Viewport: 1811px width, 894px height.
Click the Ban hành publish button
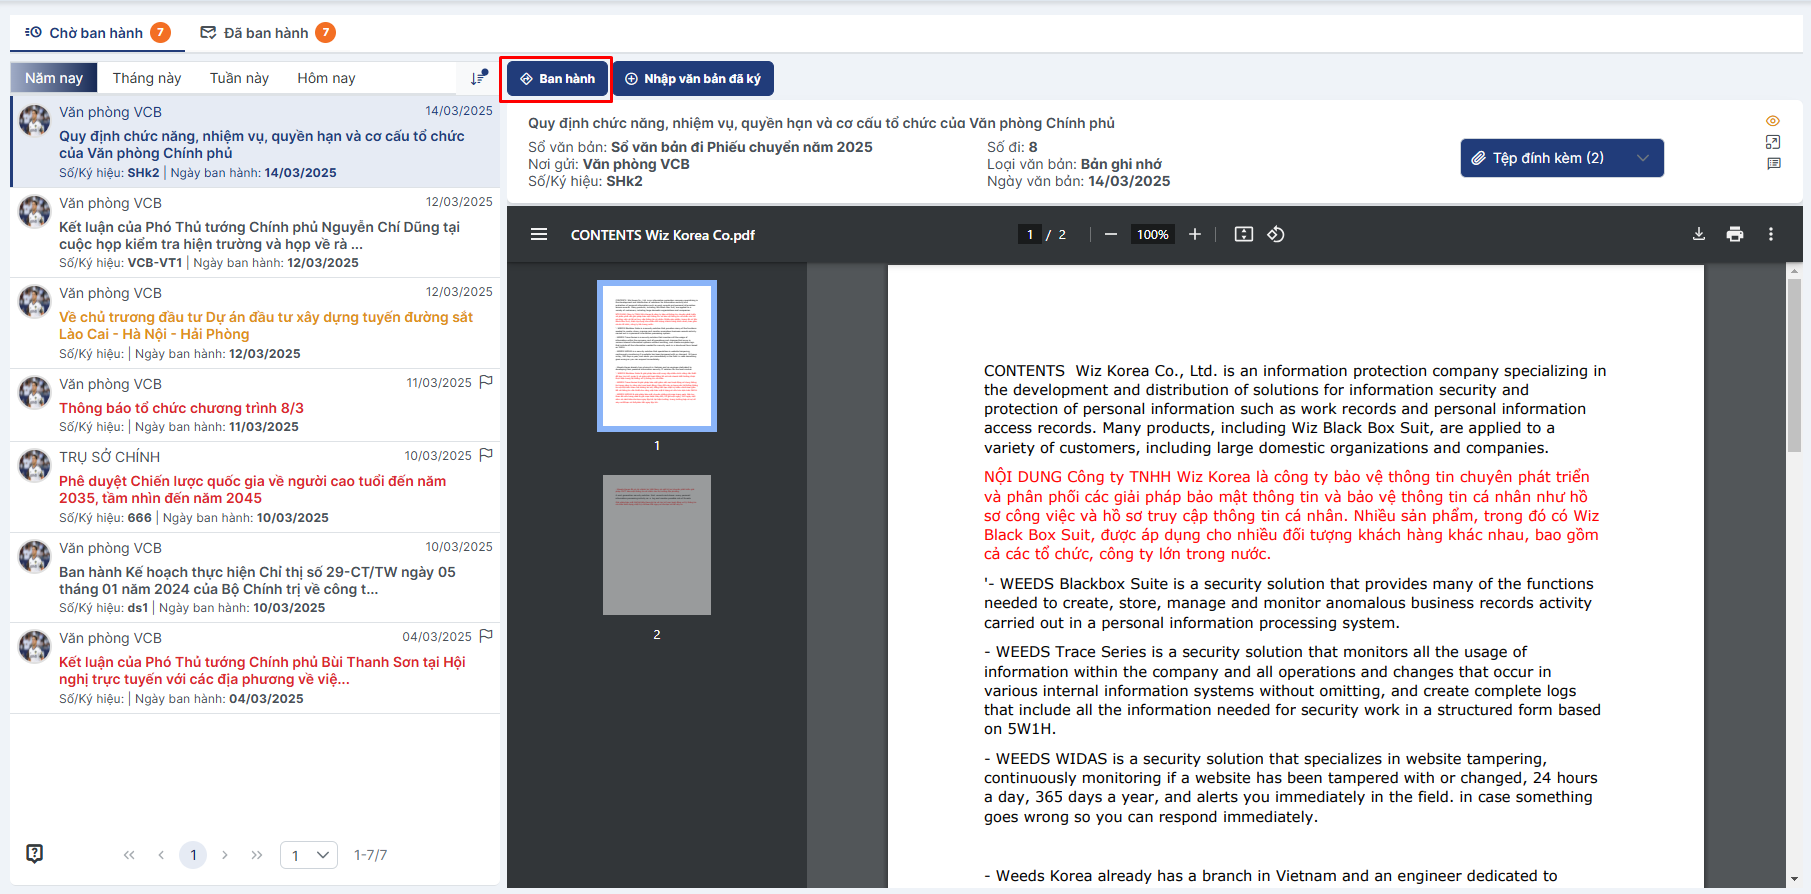pos(557,79)
